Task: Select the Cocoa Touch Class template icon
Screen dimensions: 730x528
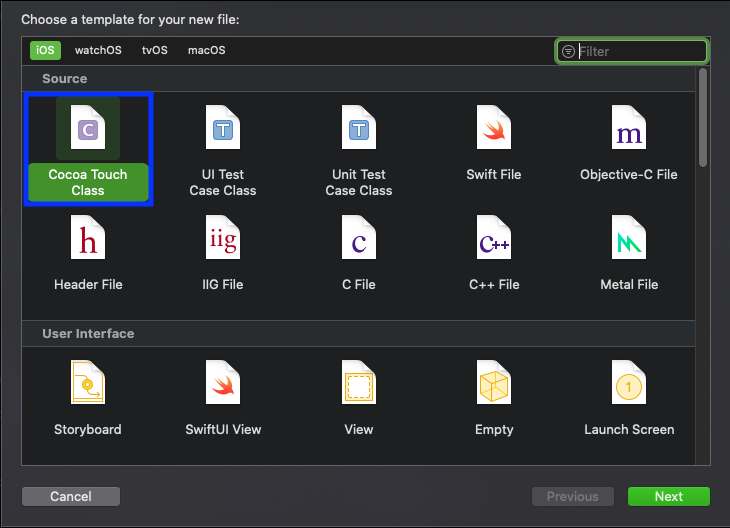Action: click(x=88, y=128)
